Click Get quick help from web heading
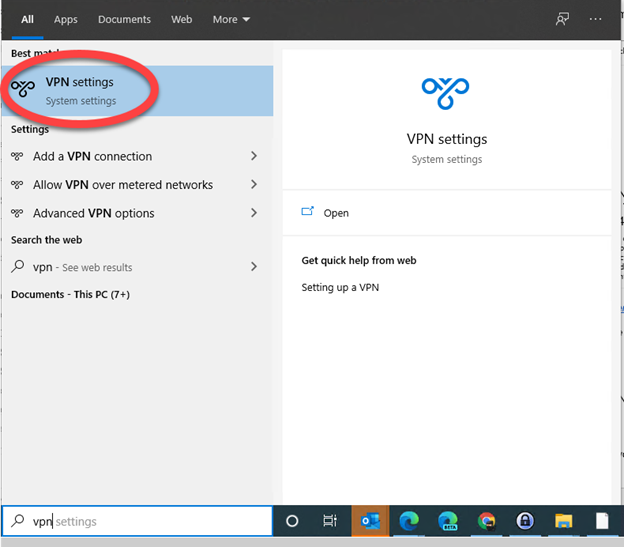The width and height of the screenshot is (624, 547). (359, 260)
